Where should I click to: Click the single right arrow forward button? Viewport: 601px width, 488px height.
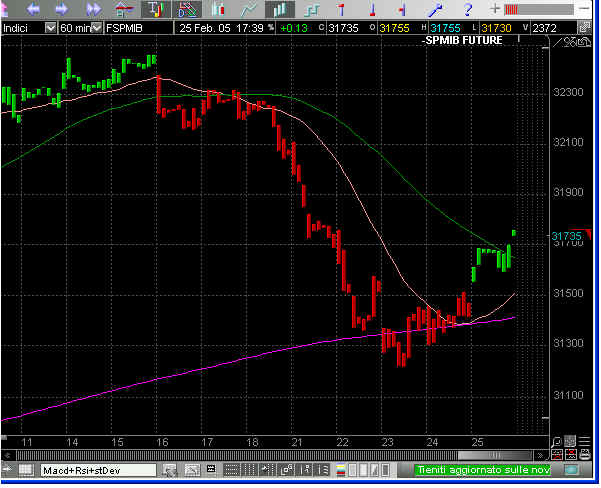[62, 9]
